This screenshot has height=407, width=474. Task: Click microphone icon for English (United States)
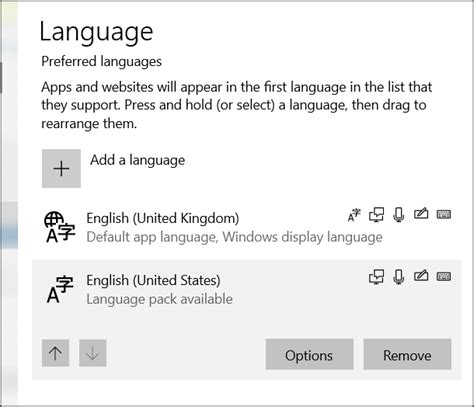point(399,277)
